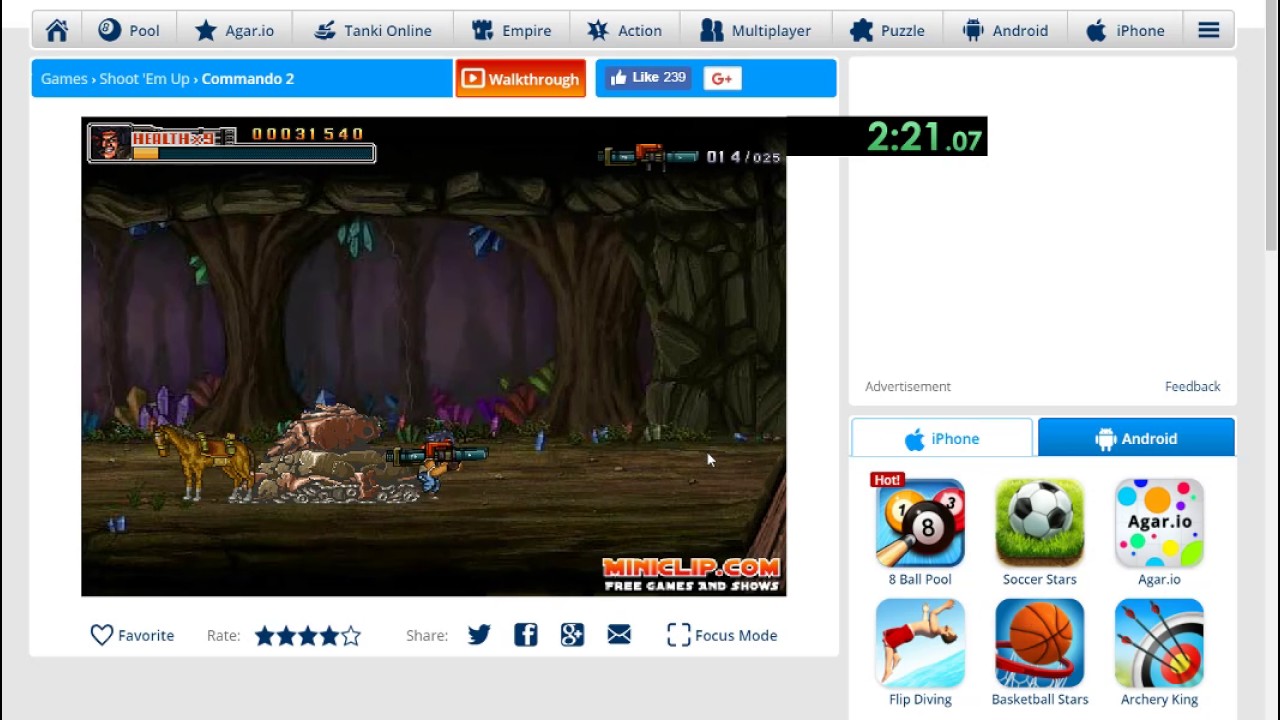This screenshot has height=720, width=1280.
Task: Rate the game three stars
Action: [308, 635]
